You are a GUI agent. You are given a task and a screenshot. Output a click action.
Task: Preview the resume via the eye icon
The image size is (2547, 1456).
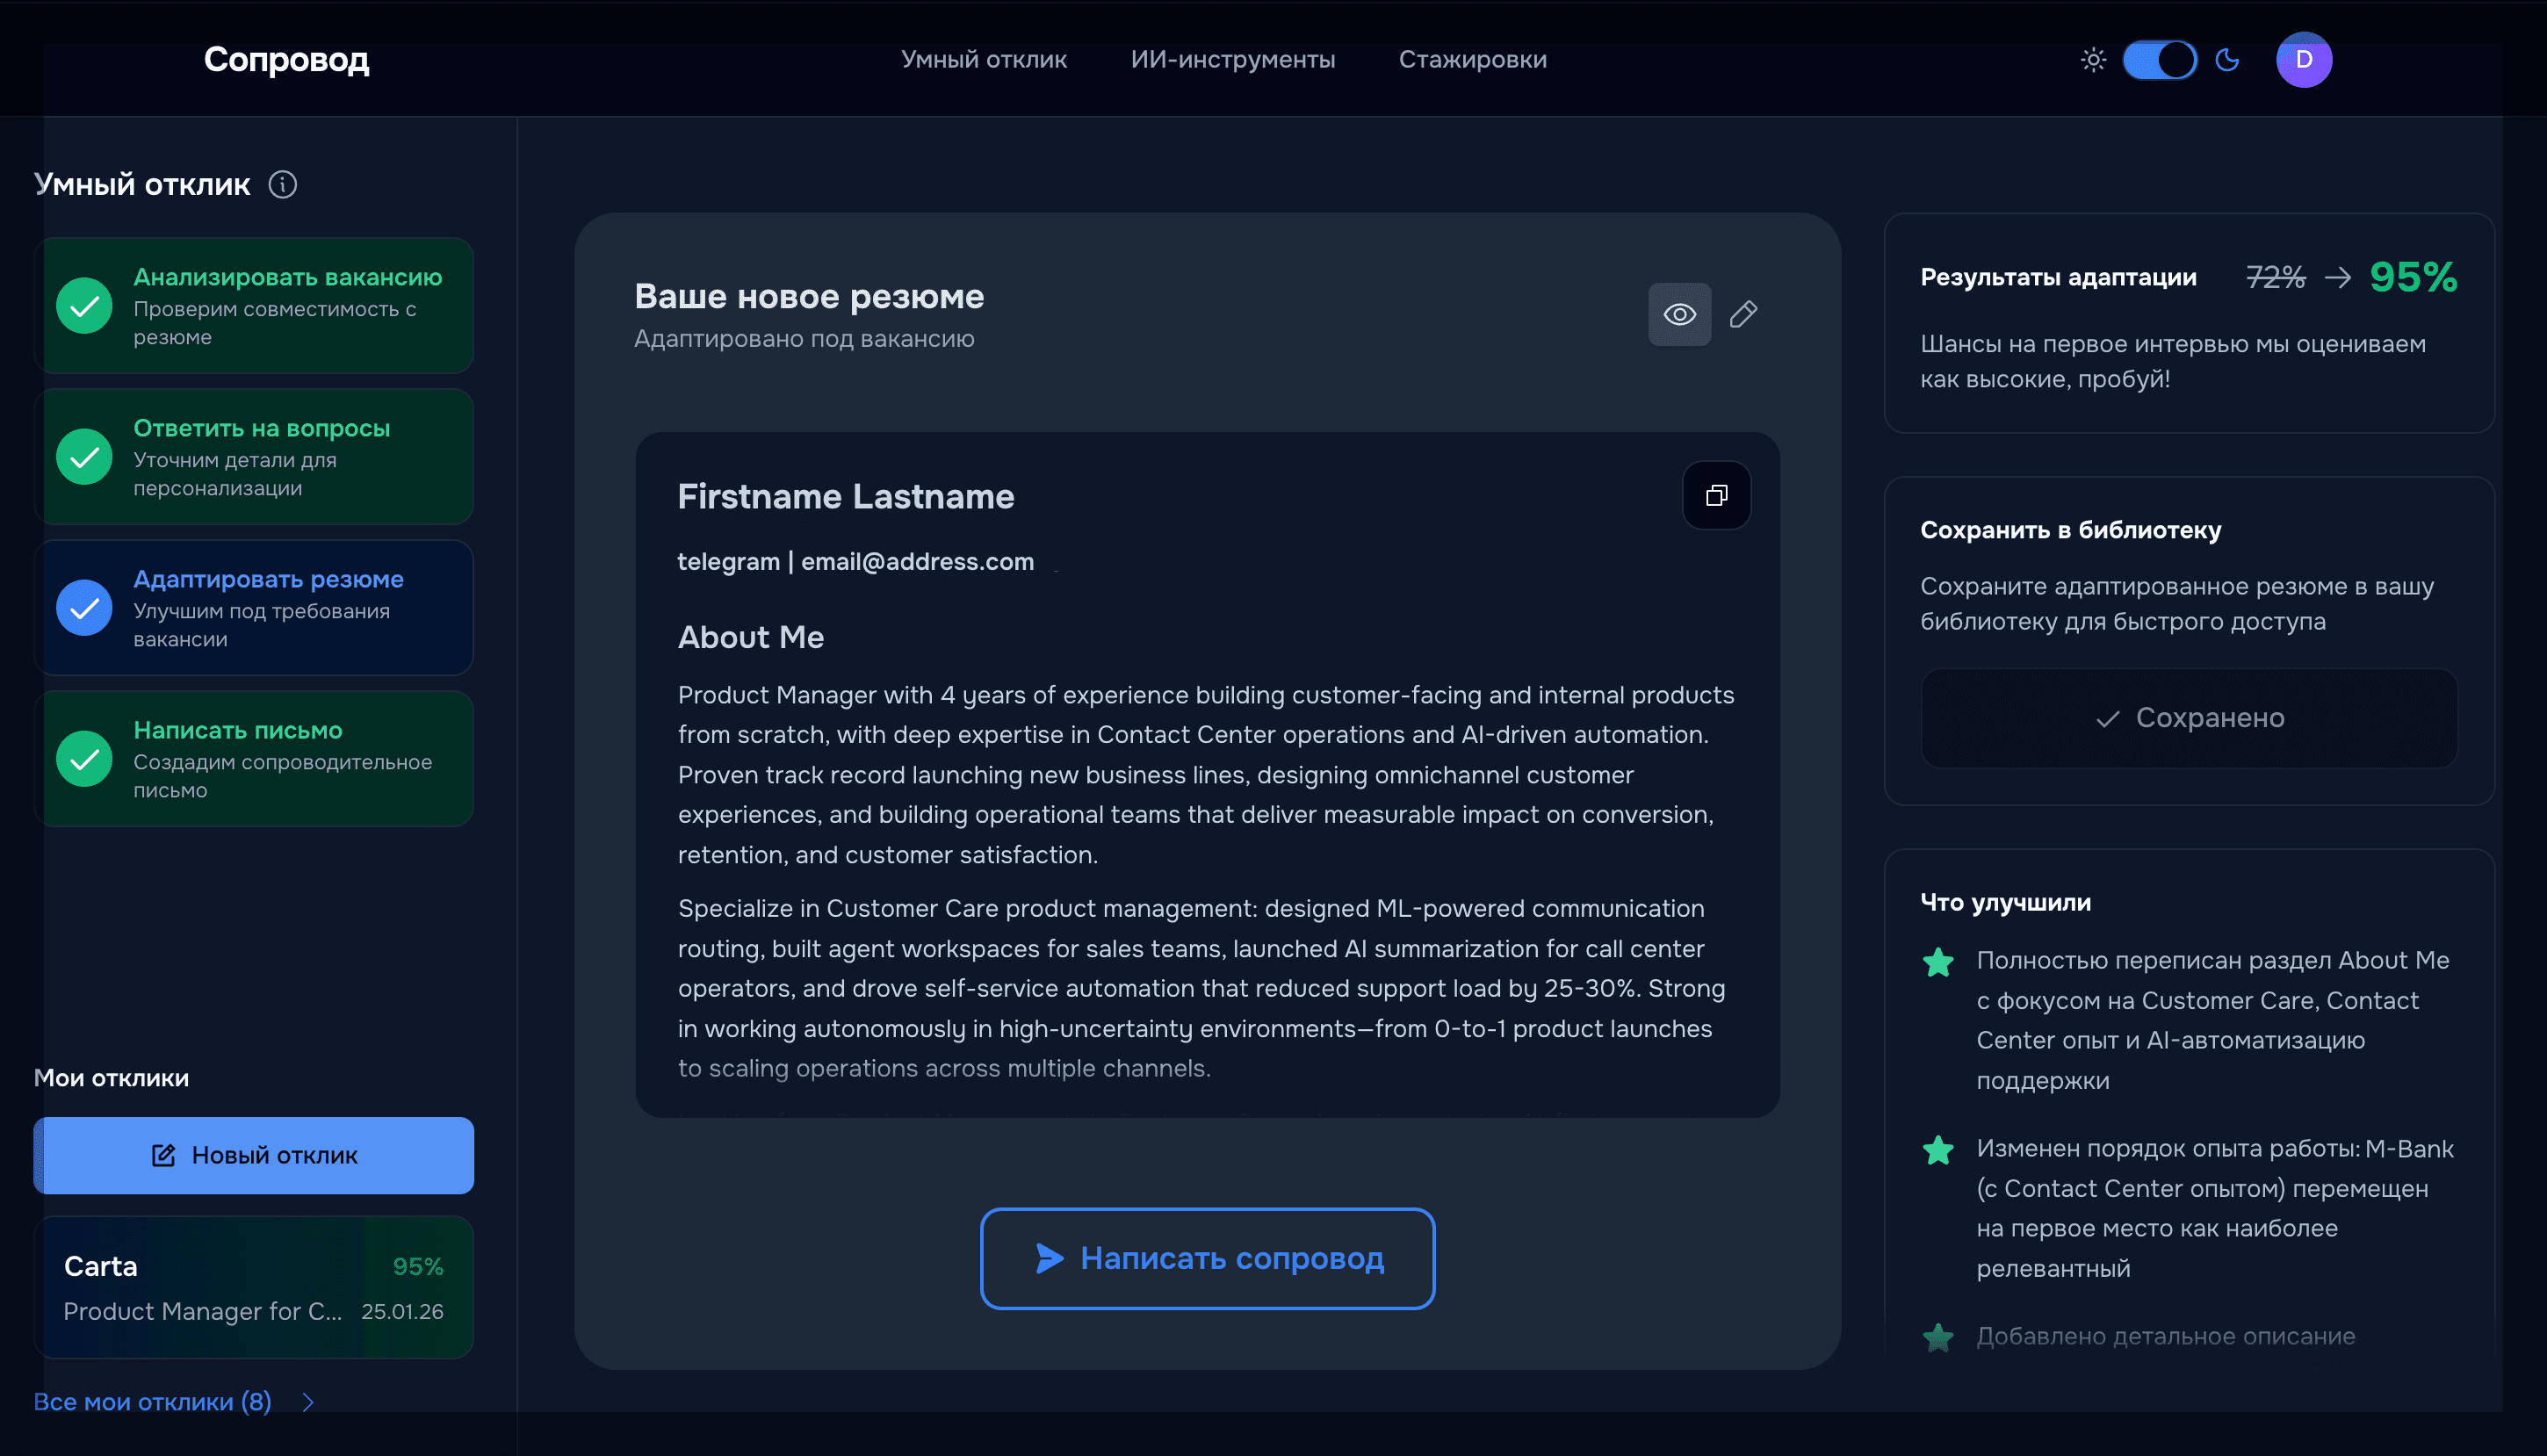pyautogui.click(x=1678, y=314)
